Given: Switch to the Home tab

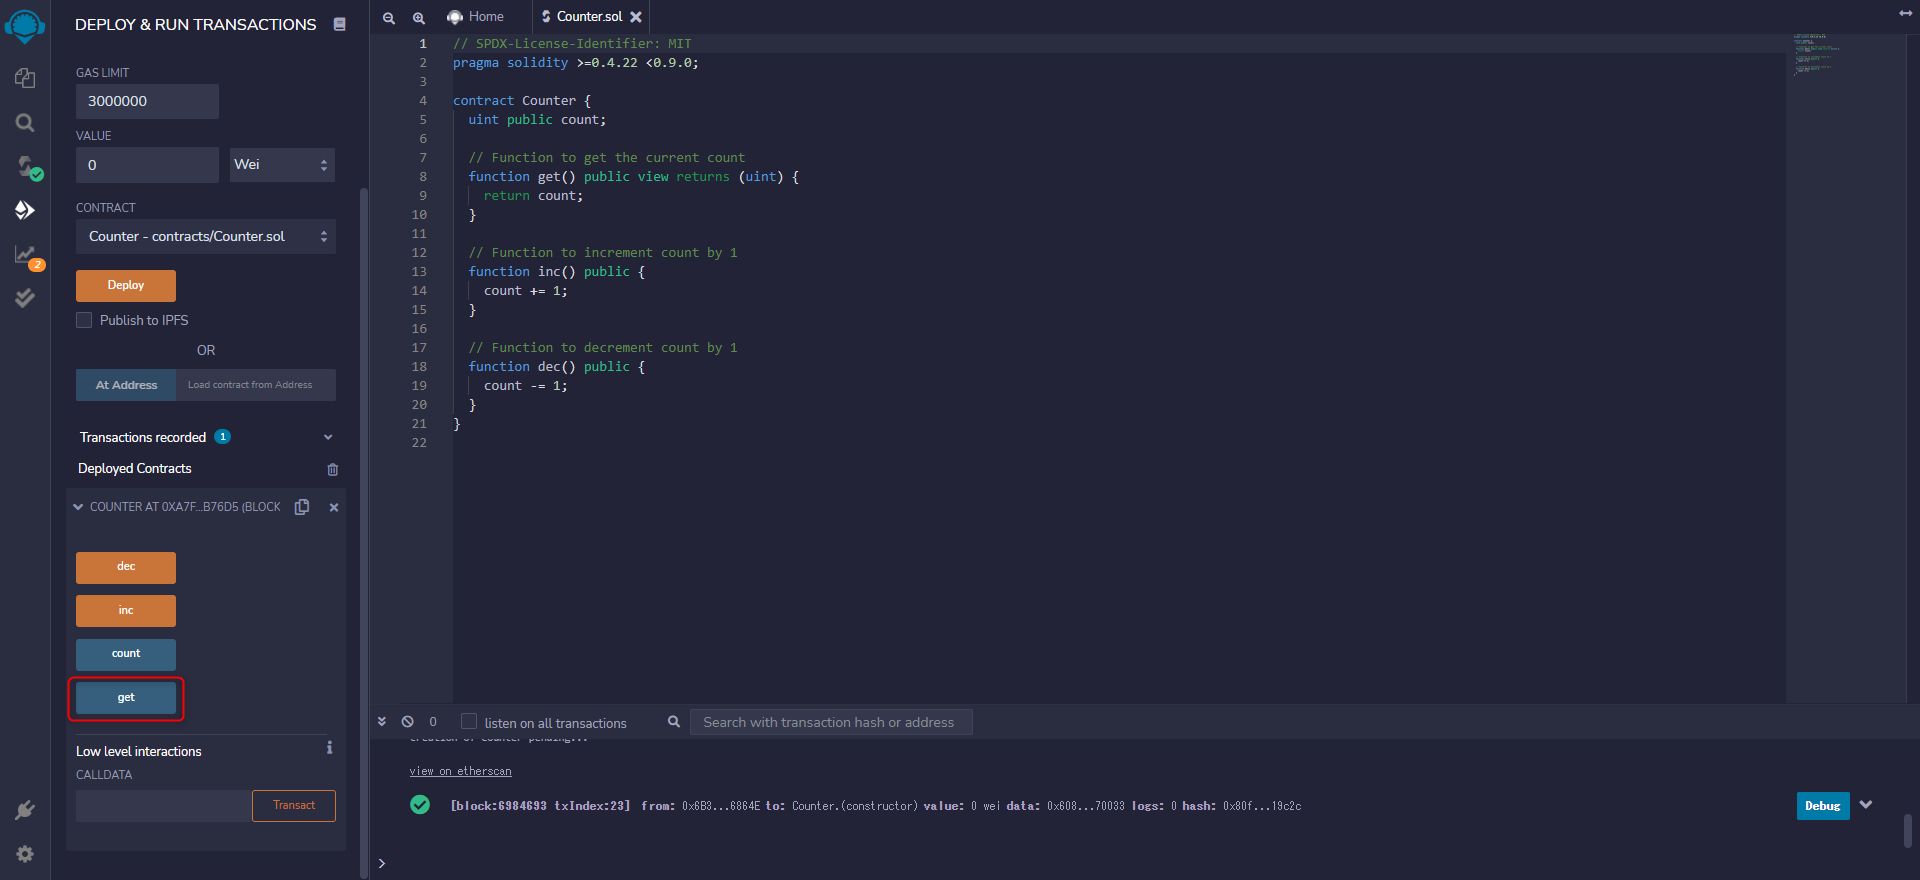Looking at the screenshot, I should [x=476, y=17].
